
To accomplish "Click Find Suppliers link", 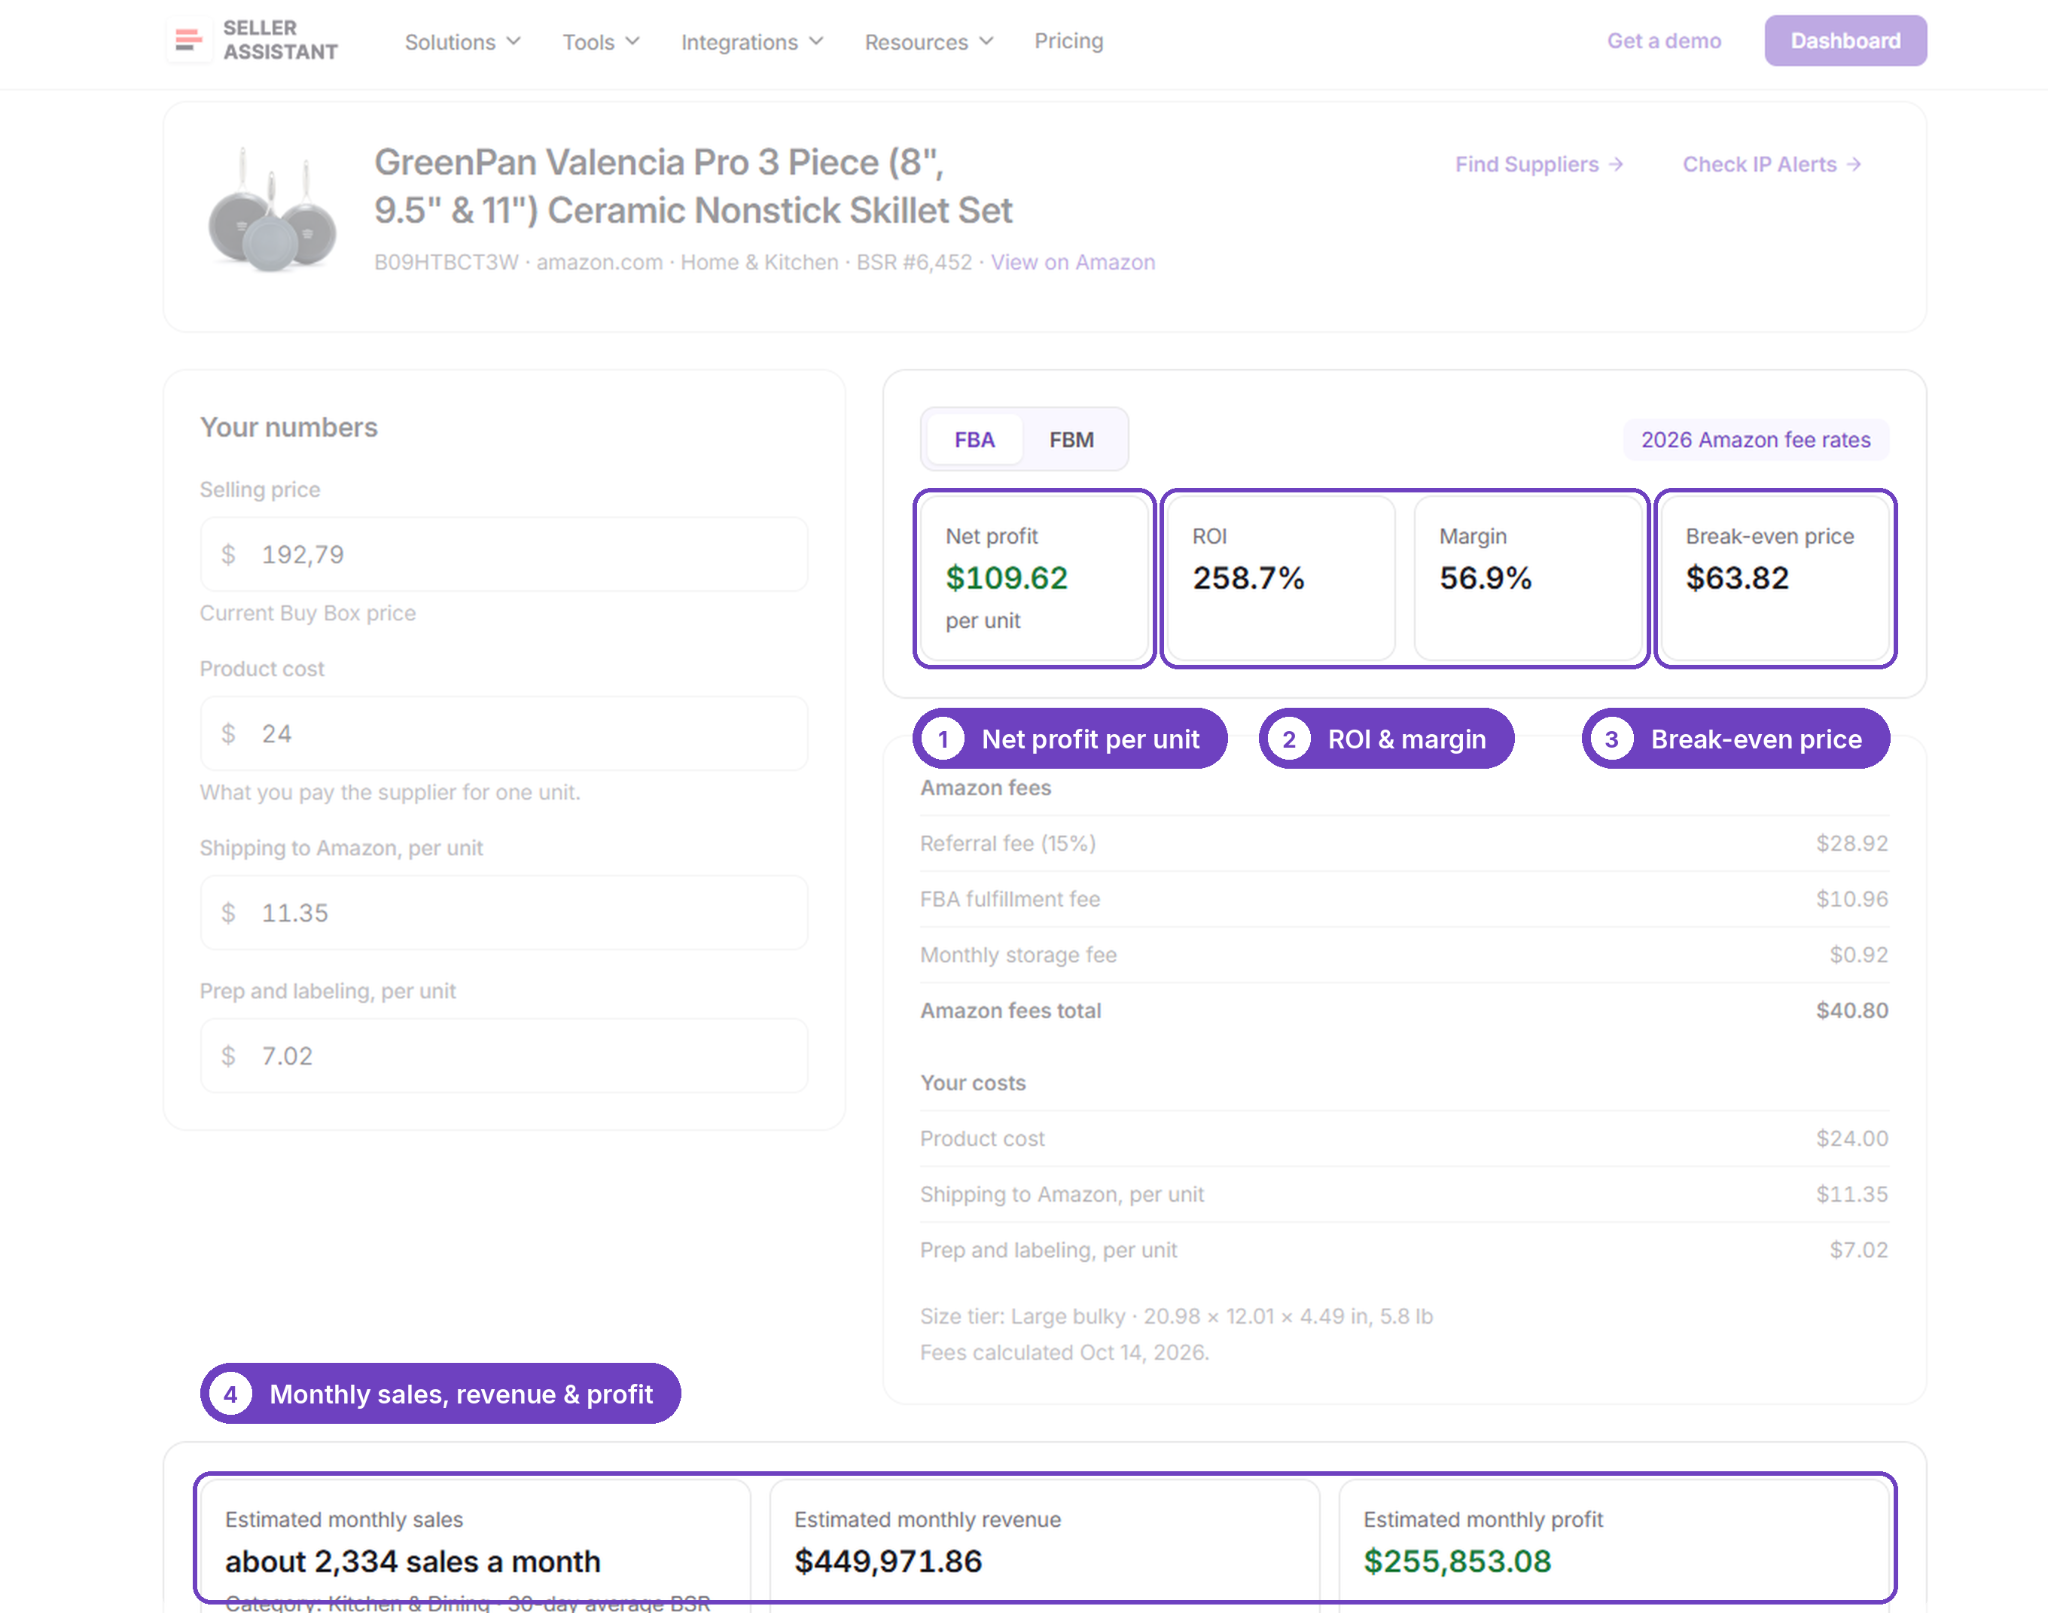I will click(1539, 164).
